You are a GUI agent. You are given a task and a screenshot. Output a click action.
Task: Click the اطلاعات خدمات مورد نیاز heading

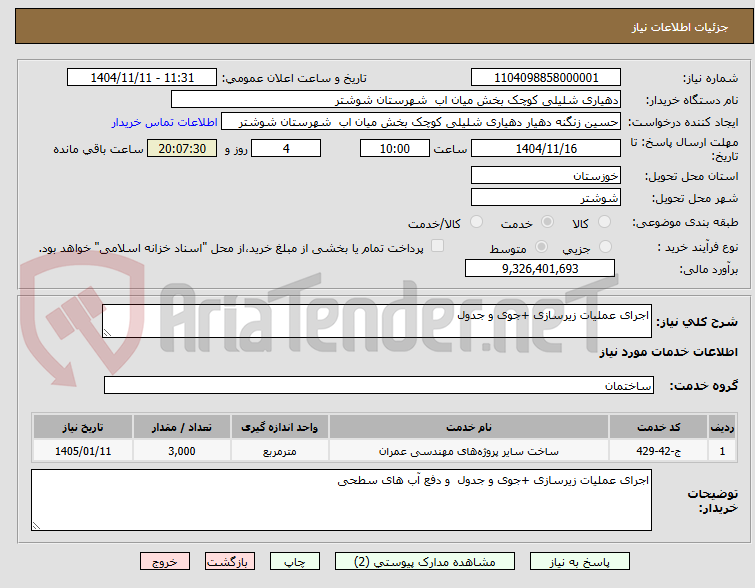pos(668,352)
